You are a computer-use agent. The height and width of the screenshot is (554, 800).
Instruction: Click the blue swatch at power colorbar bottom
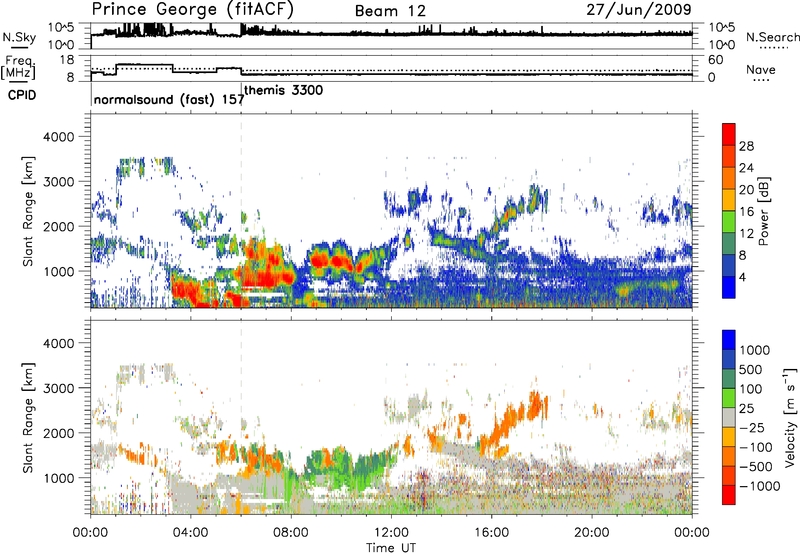click(x=729, y=287)
